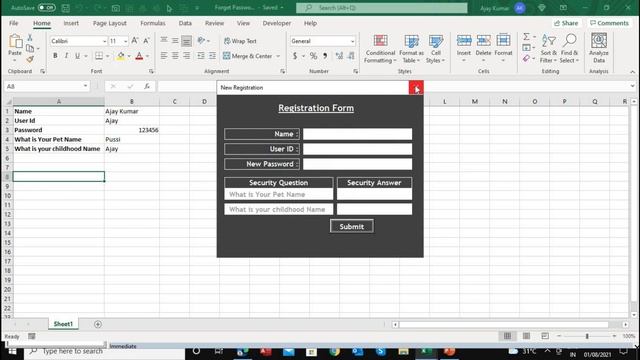Click the New Password input field
The image size is (640, 360).
pos(357,164)
